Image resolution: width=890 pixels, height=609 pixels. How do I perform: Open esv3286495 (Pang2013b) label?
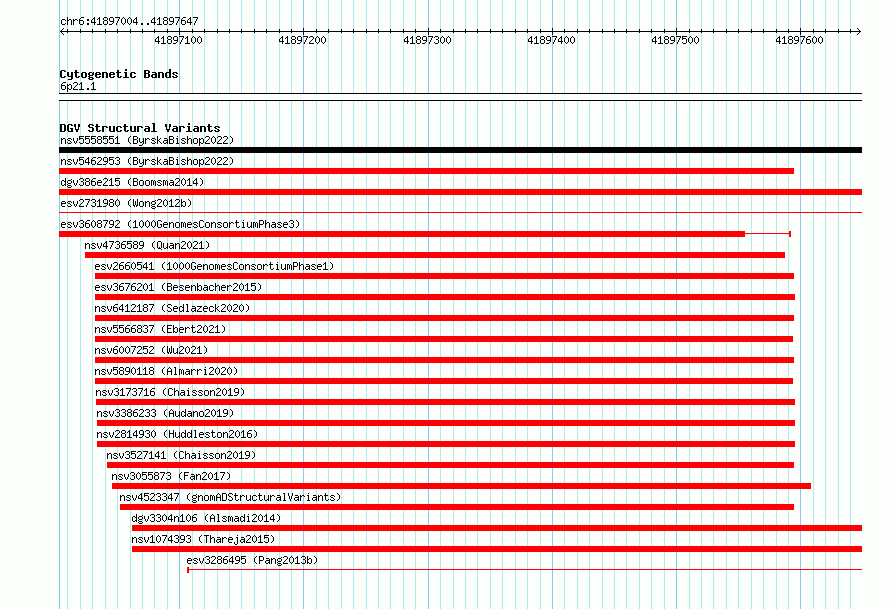(x=252, y=560)
